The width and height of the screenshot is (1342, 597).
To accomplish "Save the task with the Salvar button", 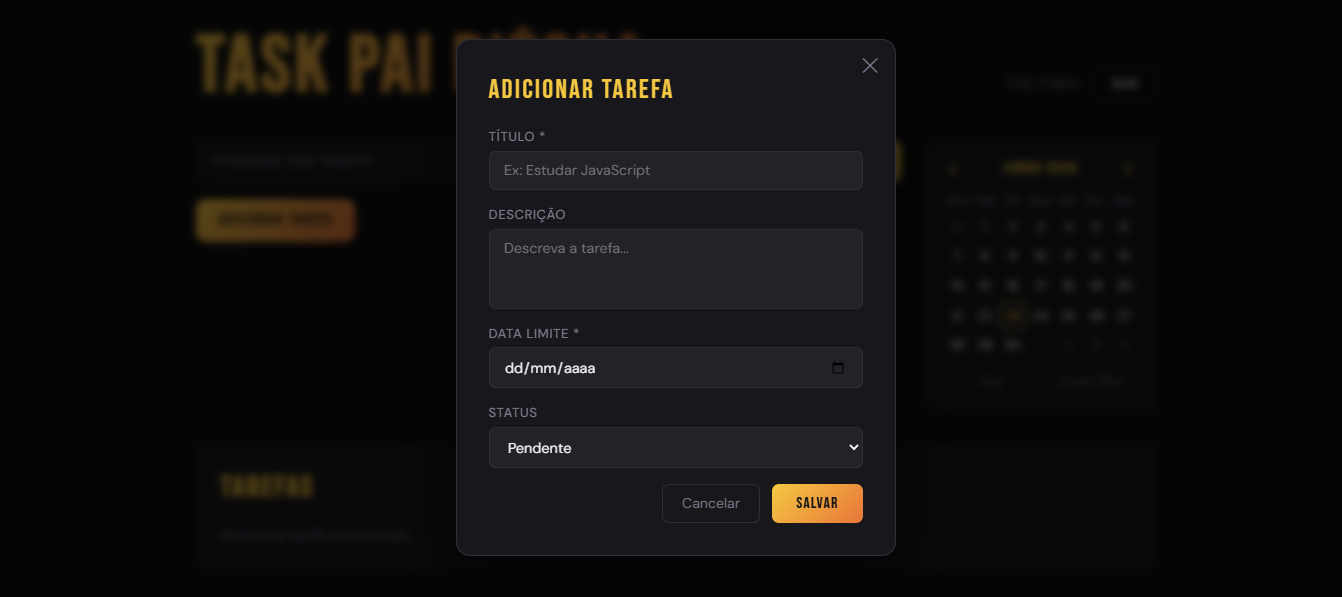I will 817,504.
